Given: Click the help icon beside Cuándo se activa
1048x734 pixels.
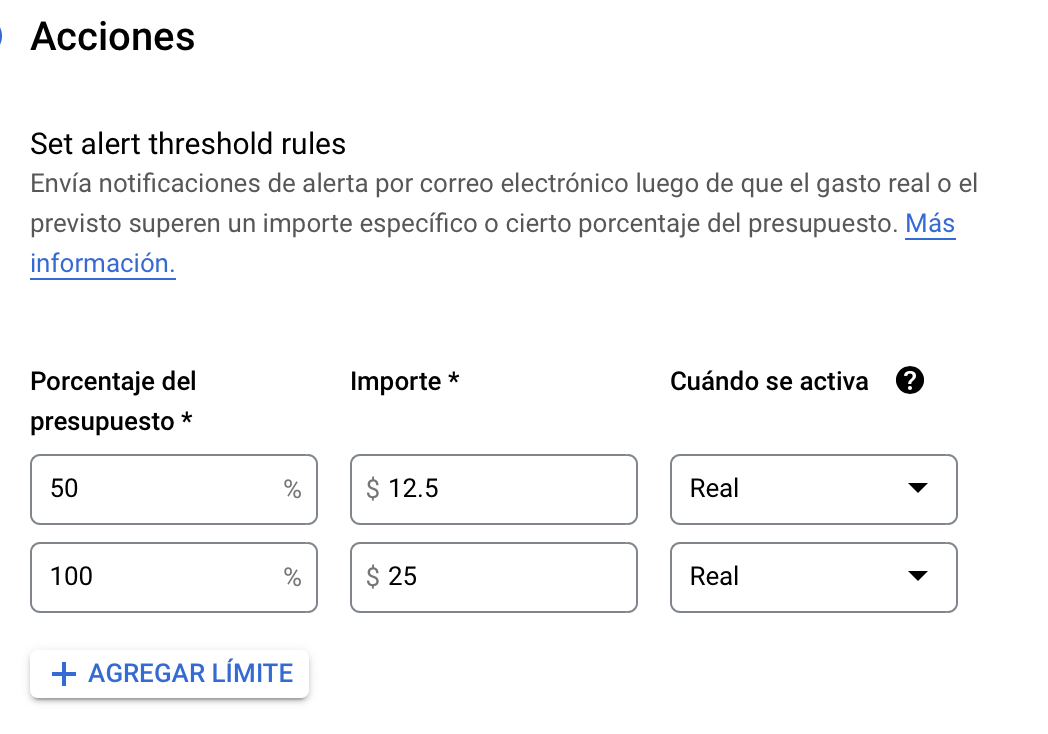Looking at the screenshot, I should pyautogui.click(x=910, y=380).
